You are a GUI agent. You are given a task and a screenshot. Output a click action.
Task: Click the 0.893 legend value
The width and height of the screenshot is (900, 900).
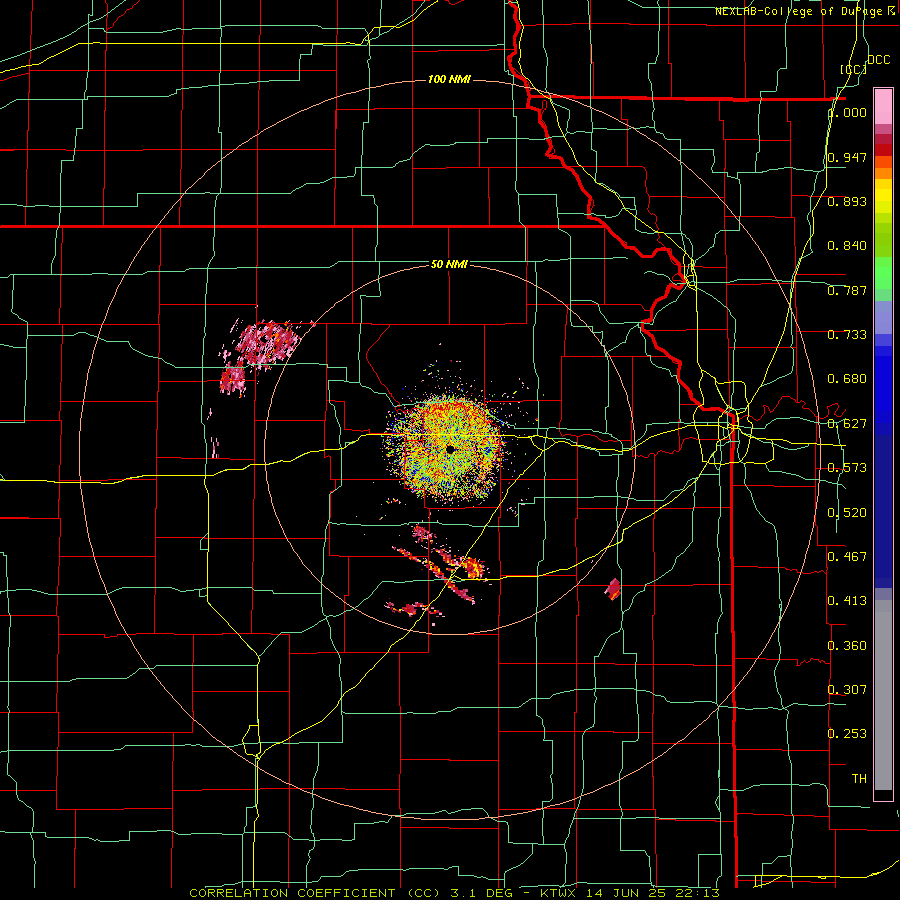click(x=847, y=201)
